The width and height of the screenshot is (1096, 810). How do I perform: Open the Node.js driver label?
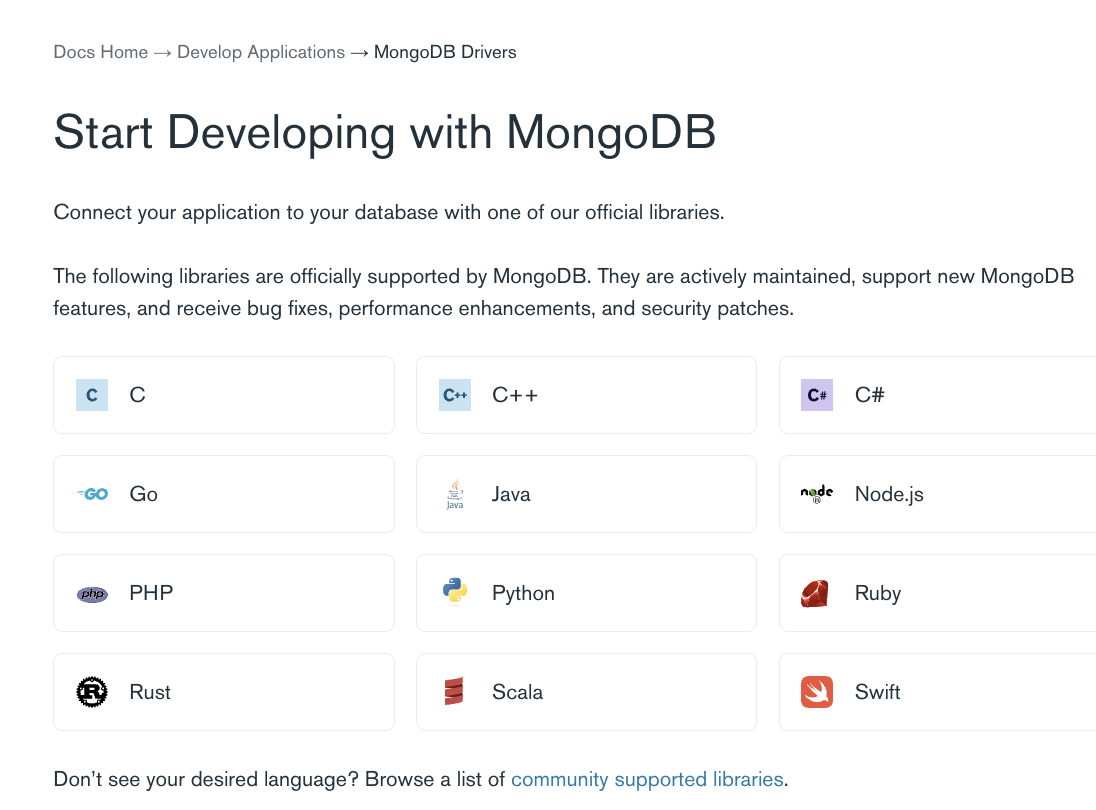(x=889, y=494)
